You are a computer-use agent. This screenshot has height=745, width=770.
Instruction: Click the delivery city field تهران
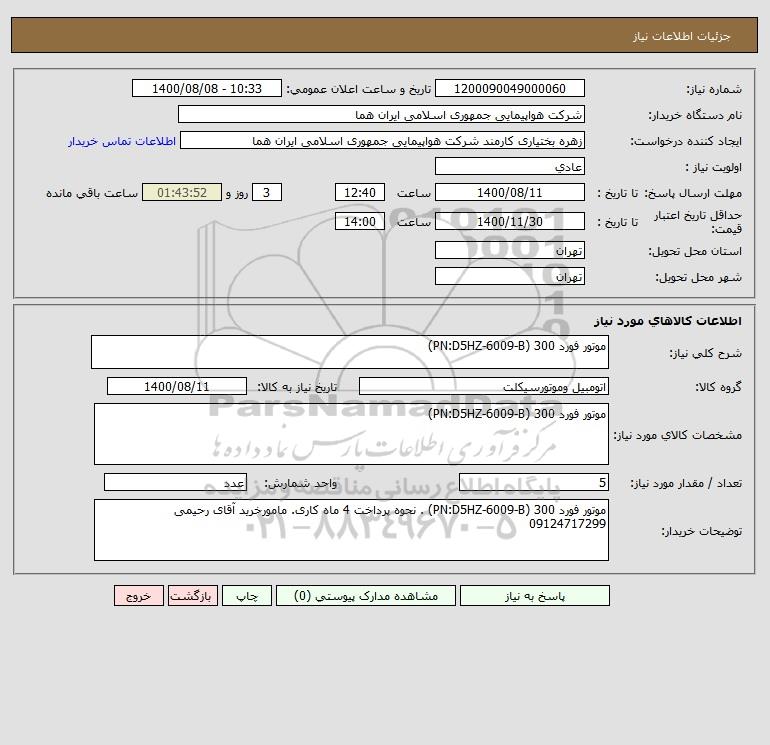point(510,276)
